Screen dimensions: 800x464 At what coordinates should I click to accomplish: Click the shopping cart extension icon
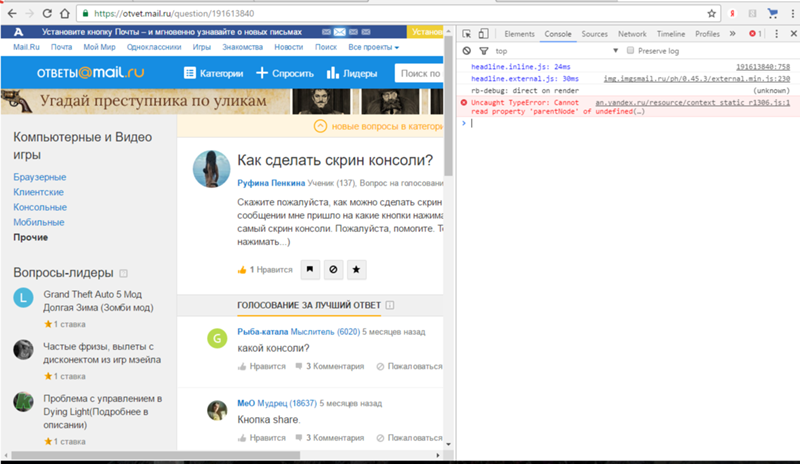773,14
